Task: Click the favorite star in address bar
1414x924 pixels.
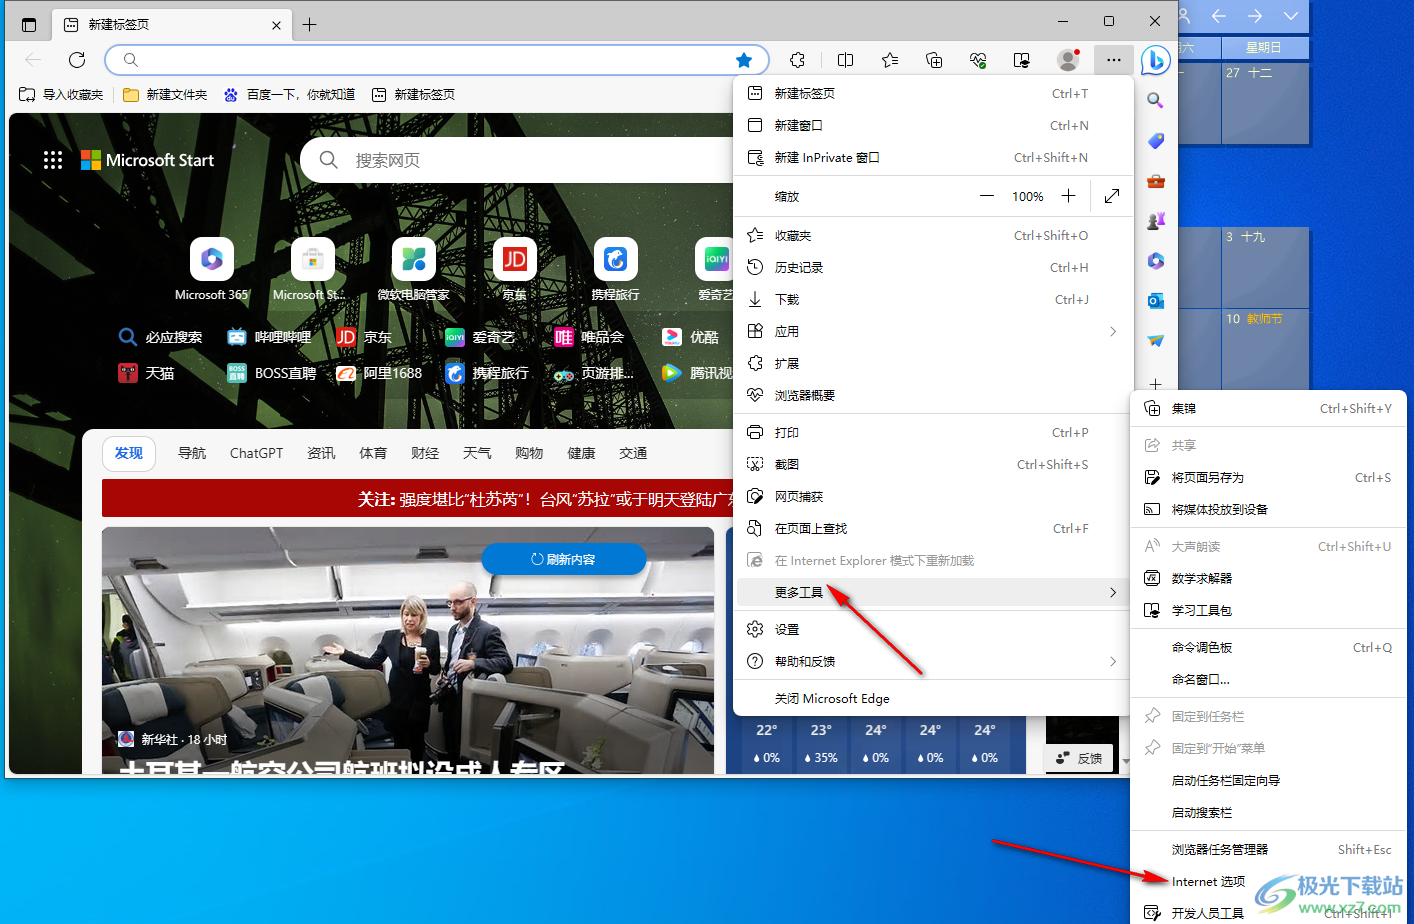Action: click(744, 60)
